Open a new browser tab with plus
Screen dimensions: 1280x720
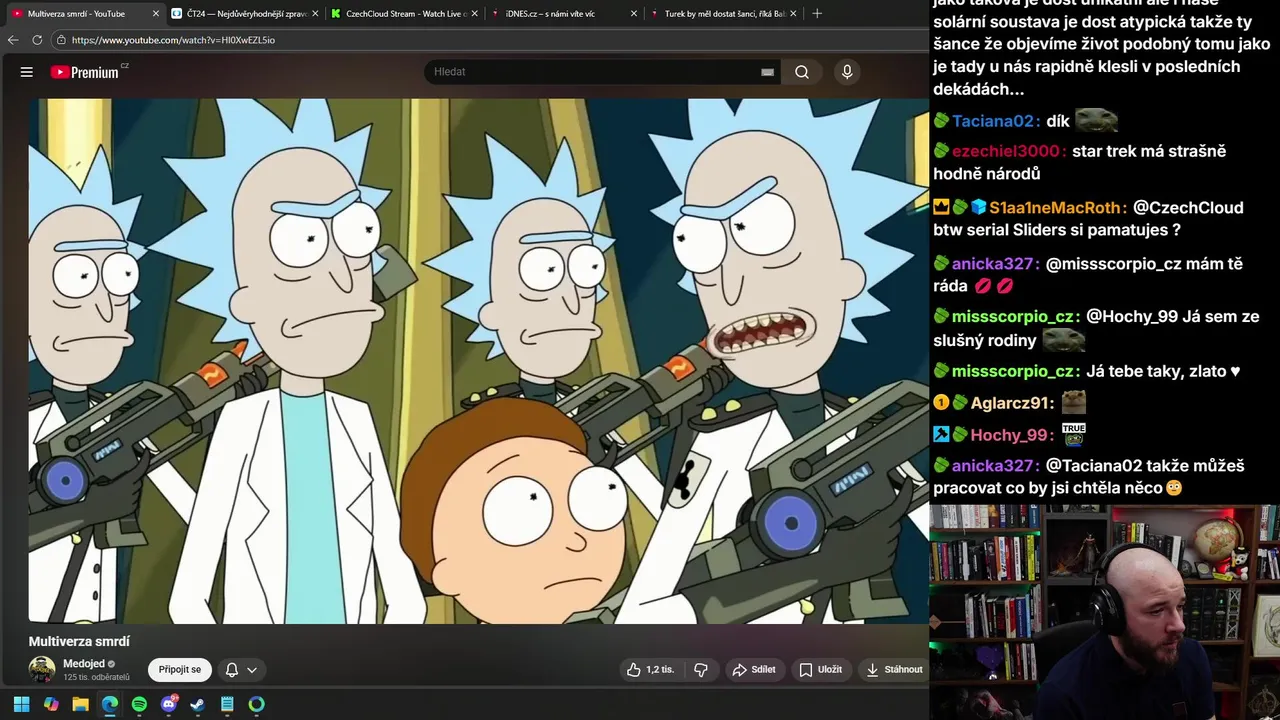coord(817,14)
